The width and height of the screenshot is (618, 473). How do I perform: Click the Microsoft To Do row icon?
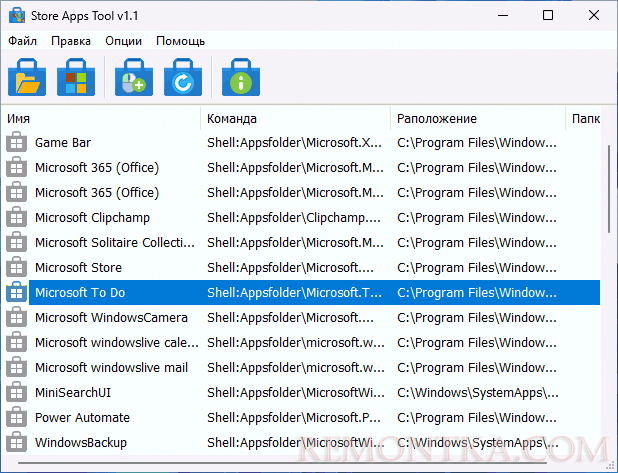click(17, 292)
